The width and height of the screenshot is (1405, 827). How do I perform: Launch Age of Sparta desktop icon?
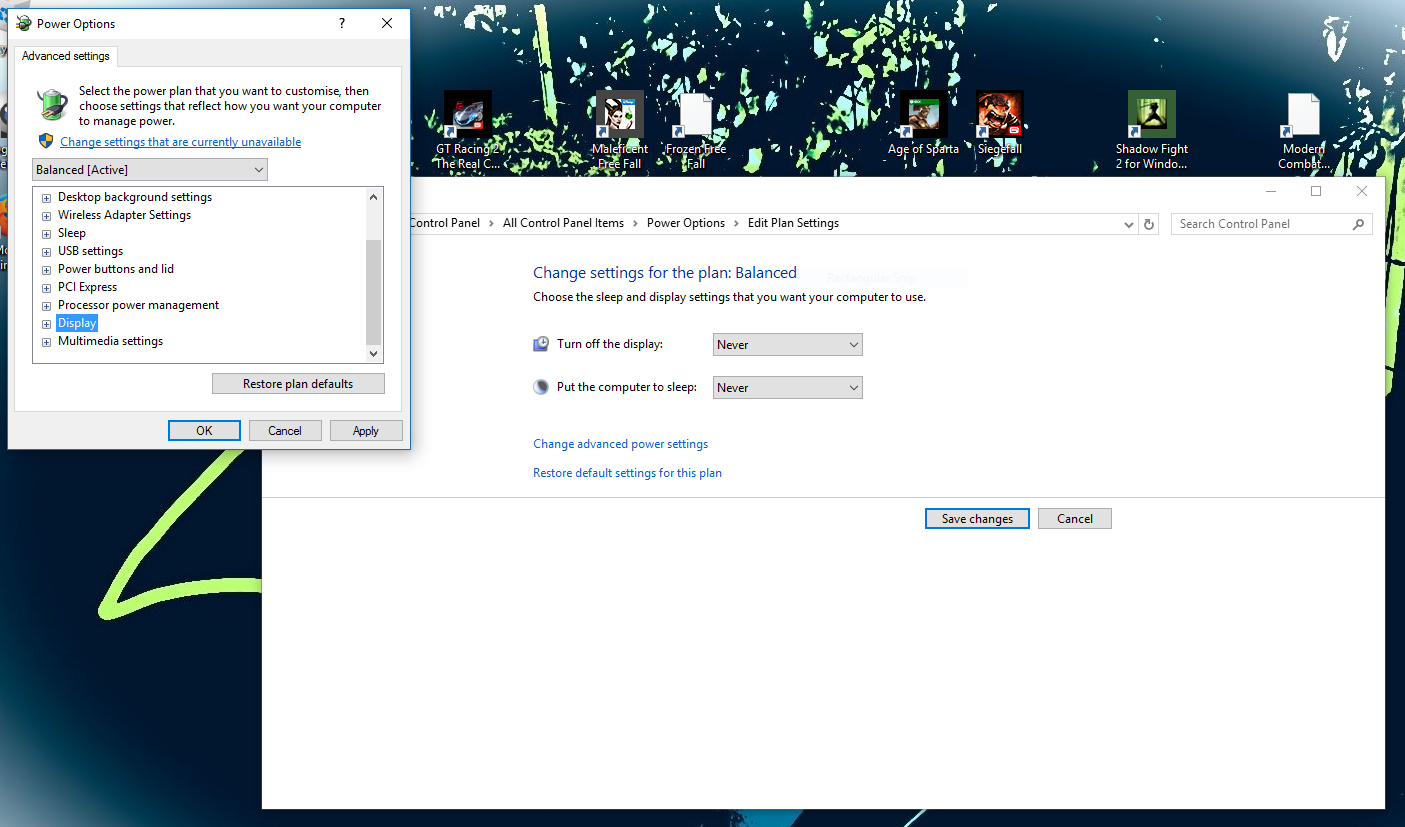(923, 116)
